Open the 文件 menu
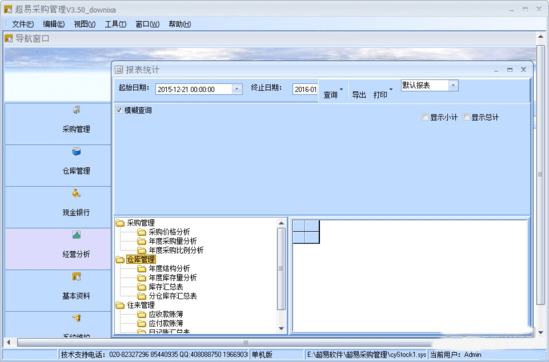The width and height of the screenshot is (549, 362). 23,24
